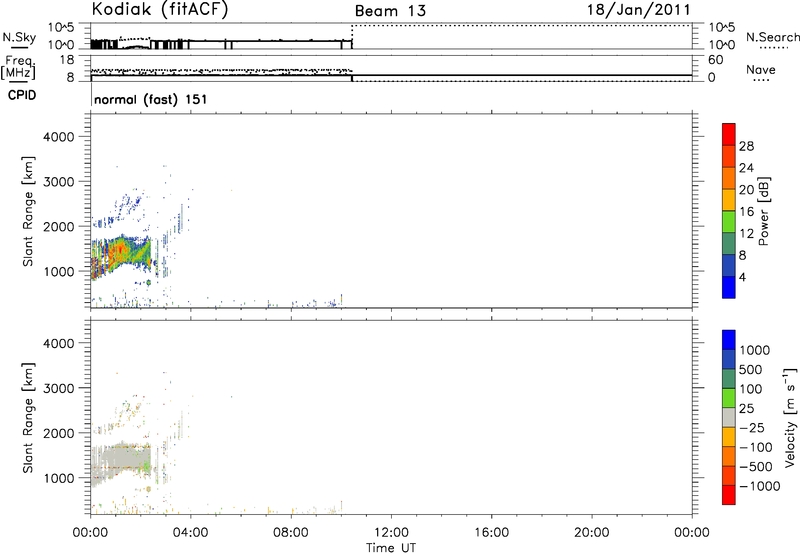
Task: Click the Velocity colorbar axis title
Action: pyautogui.click(x=790, y=417)
